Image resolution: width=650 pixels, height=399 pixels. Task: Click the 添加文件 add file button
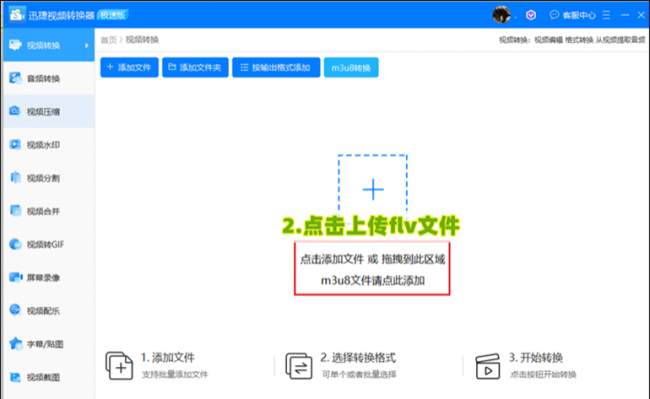click(129, 68)
